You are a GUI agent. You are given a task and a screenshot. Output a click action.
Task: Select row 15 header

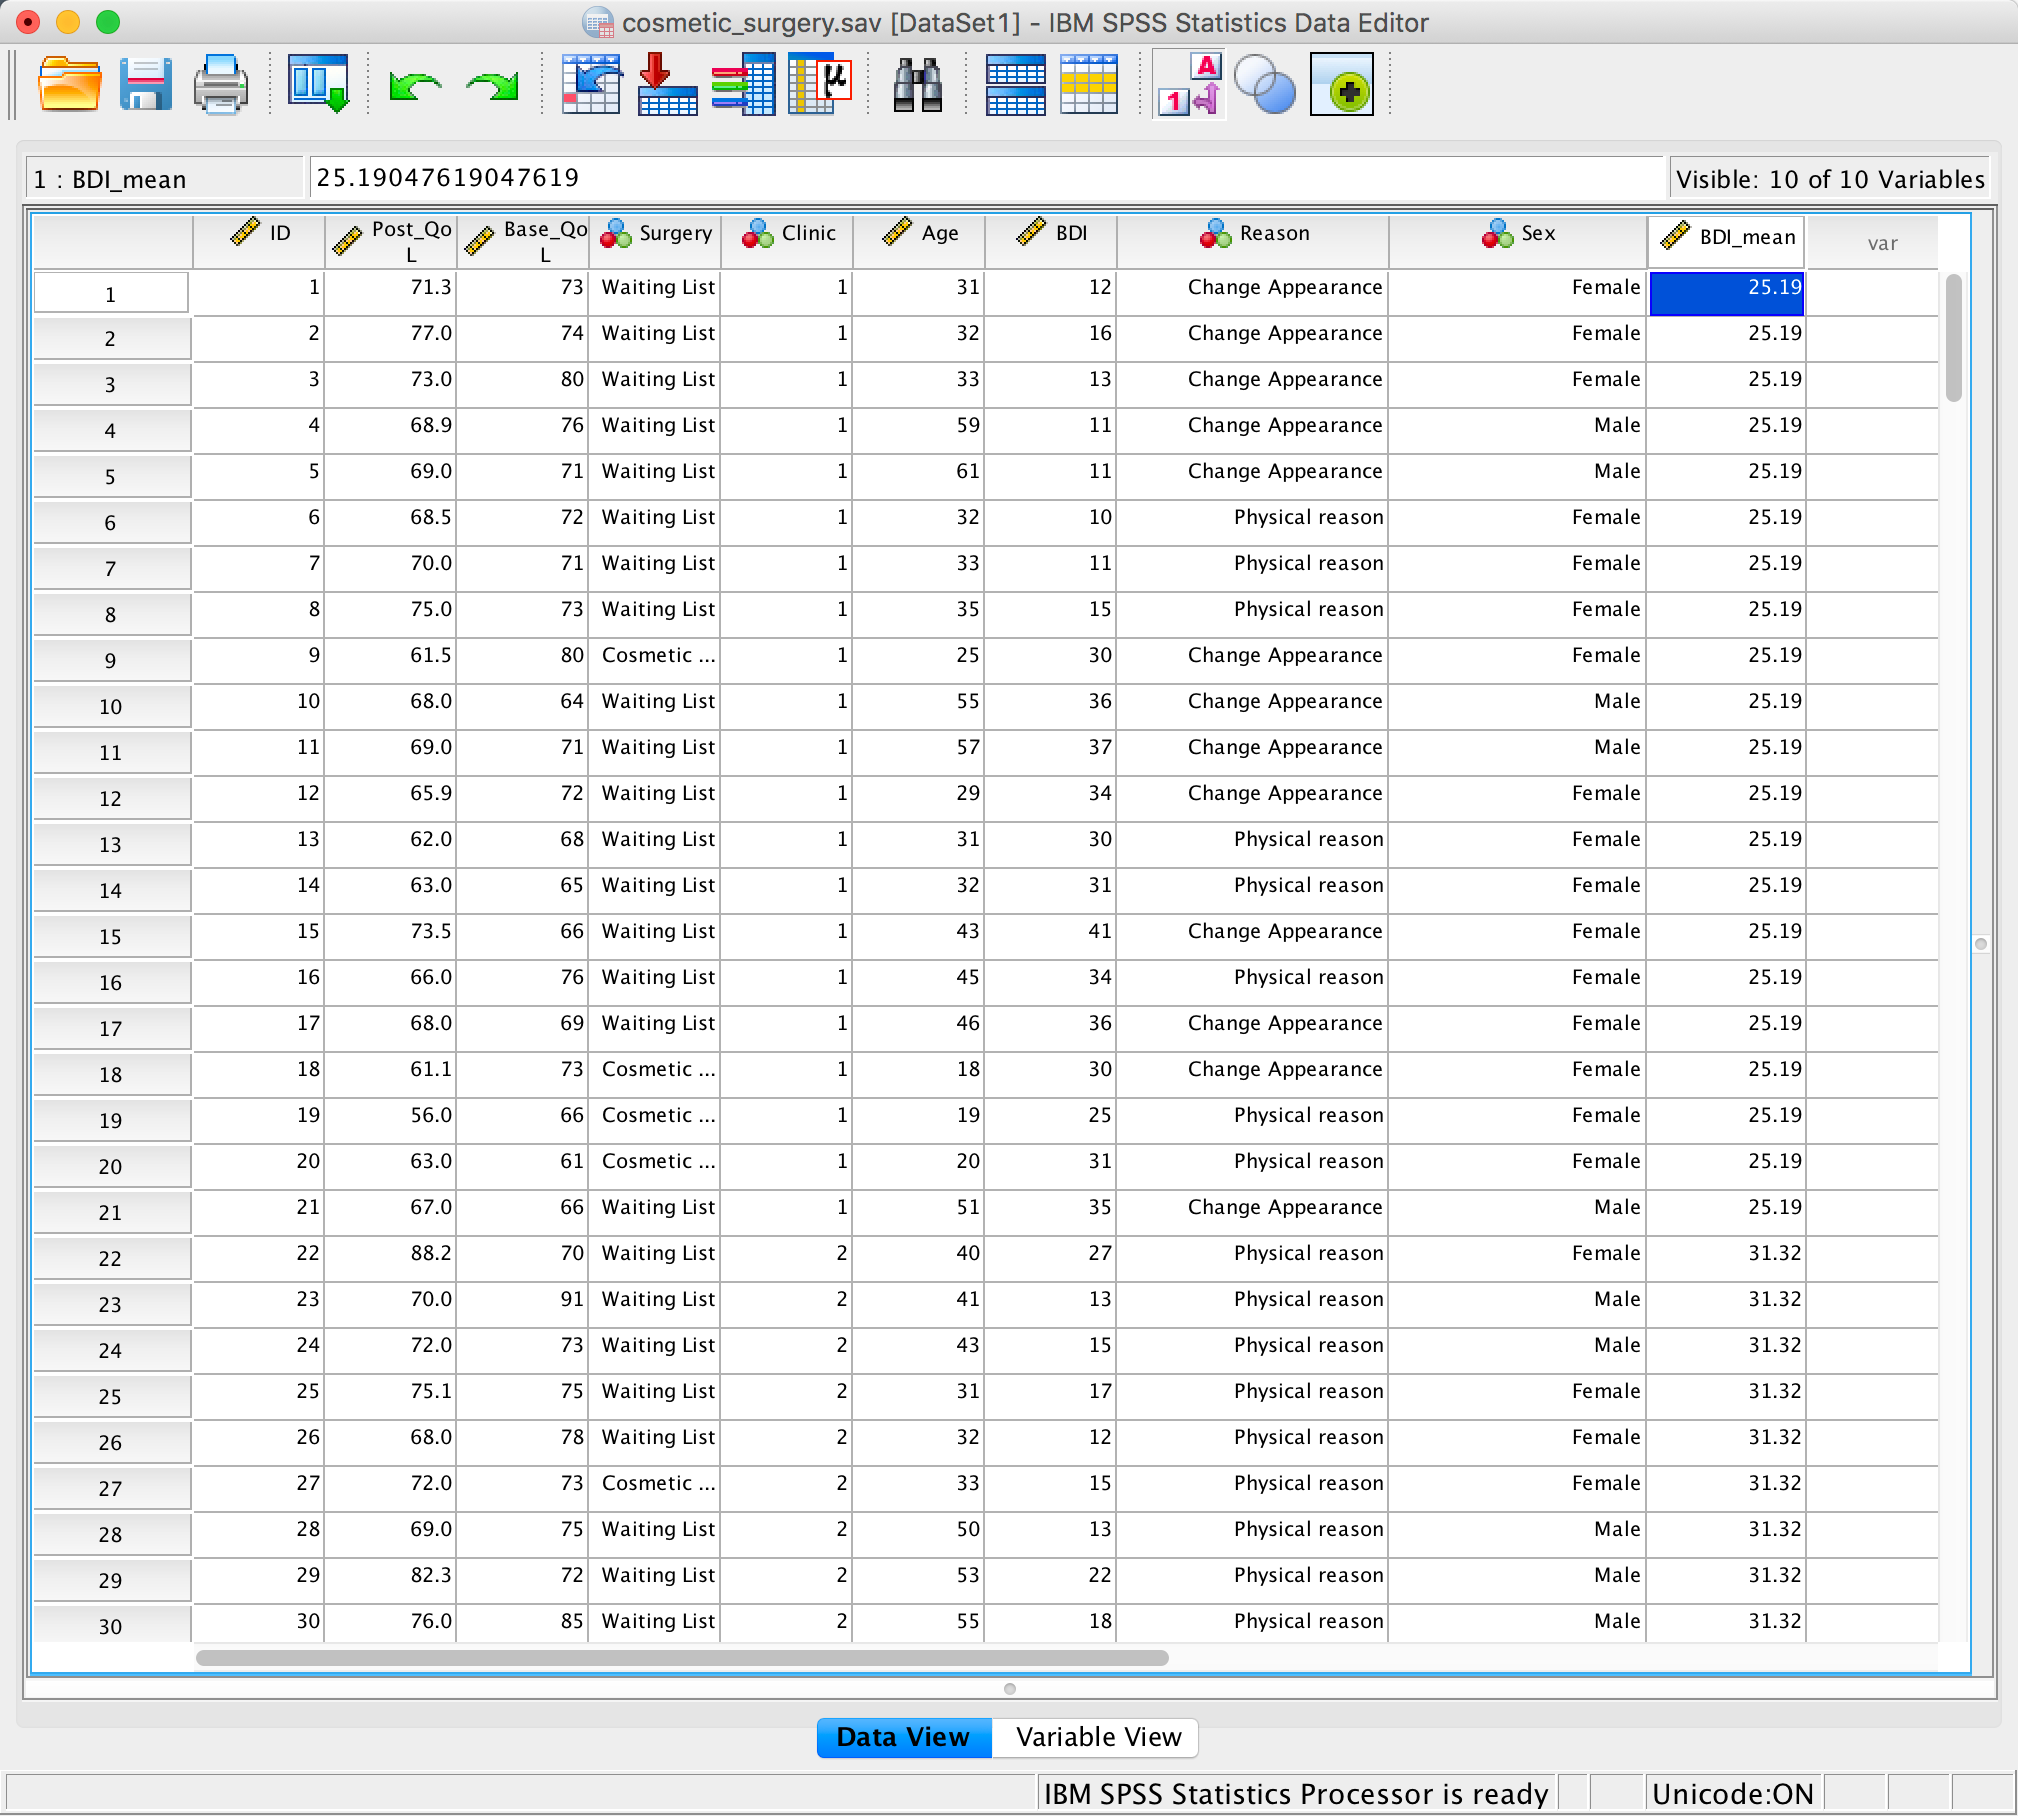pyautogui.click(x=111, y=937)
